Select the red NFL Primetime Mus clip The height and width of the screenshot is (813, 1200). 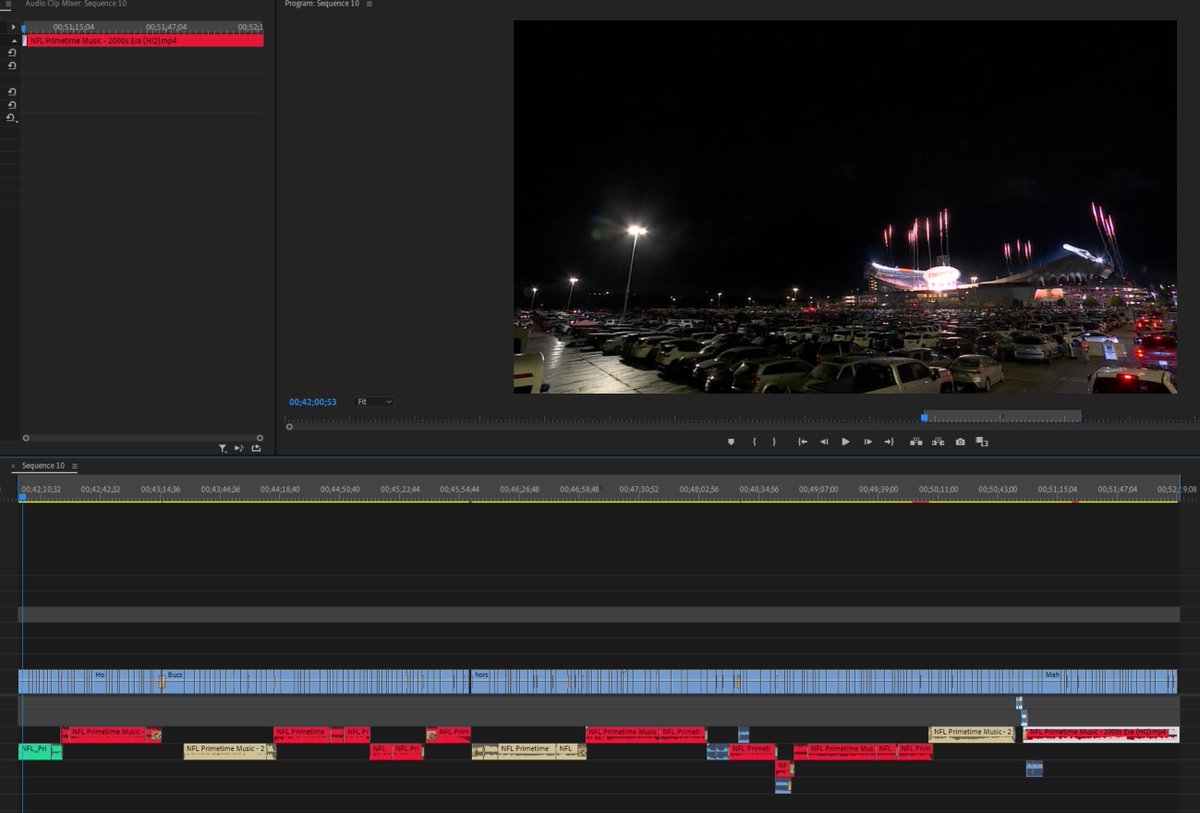click(x=841, y=751)
